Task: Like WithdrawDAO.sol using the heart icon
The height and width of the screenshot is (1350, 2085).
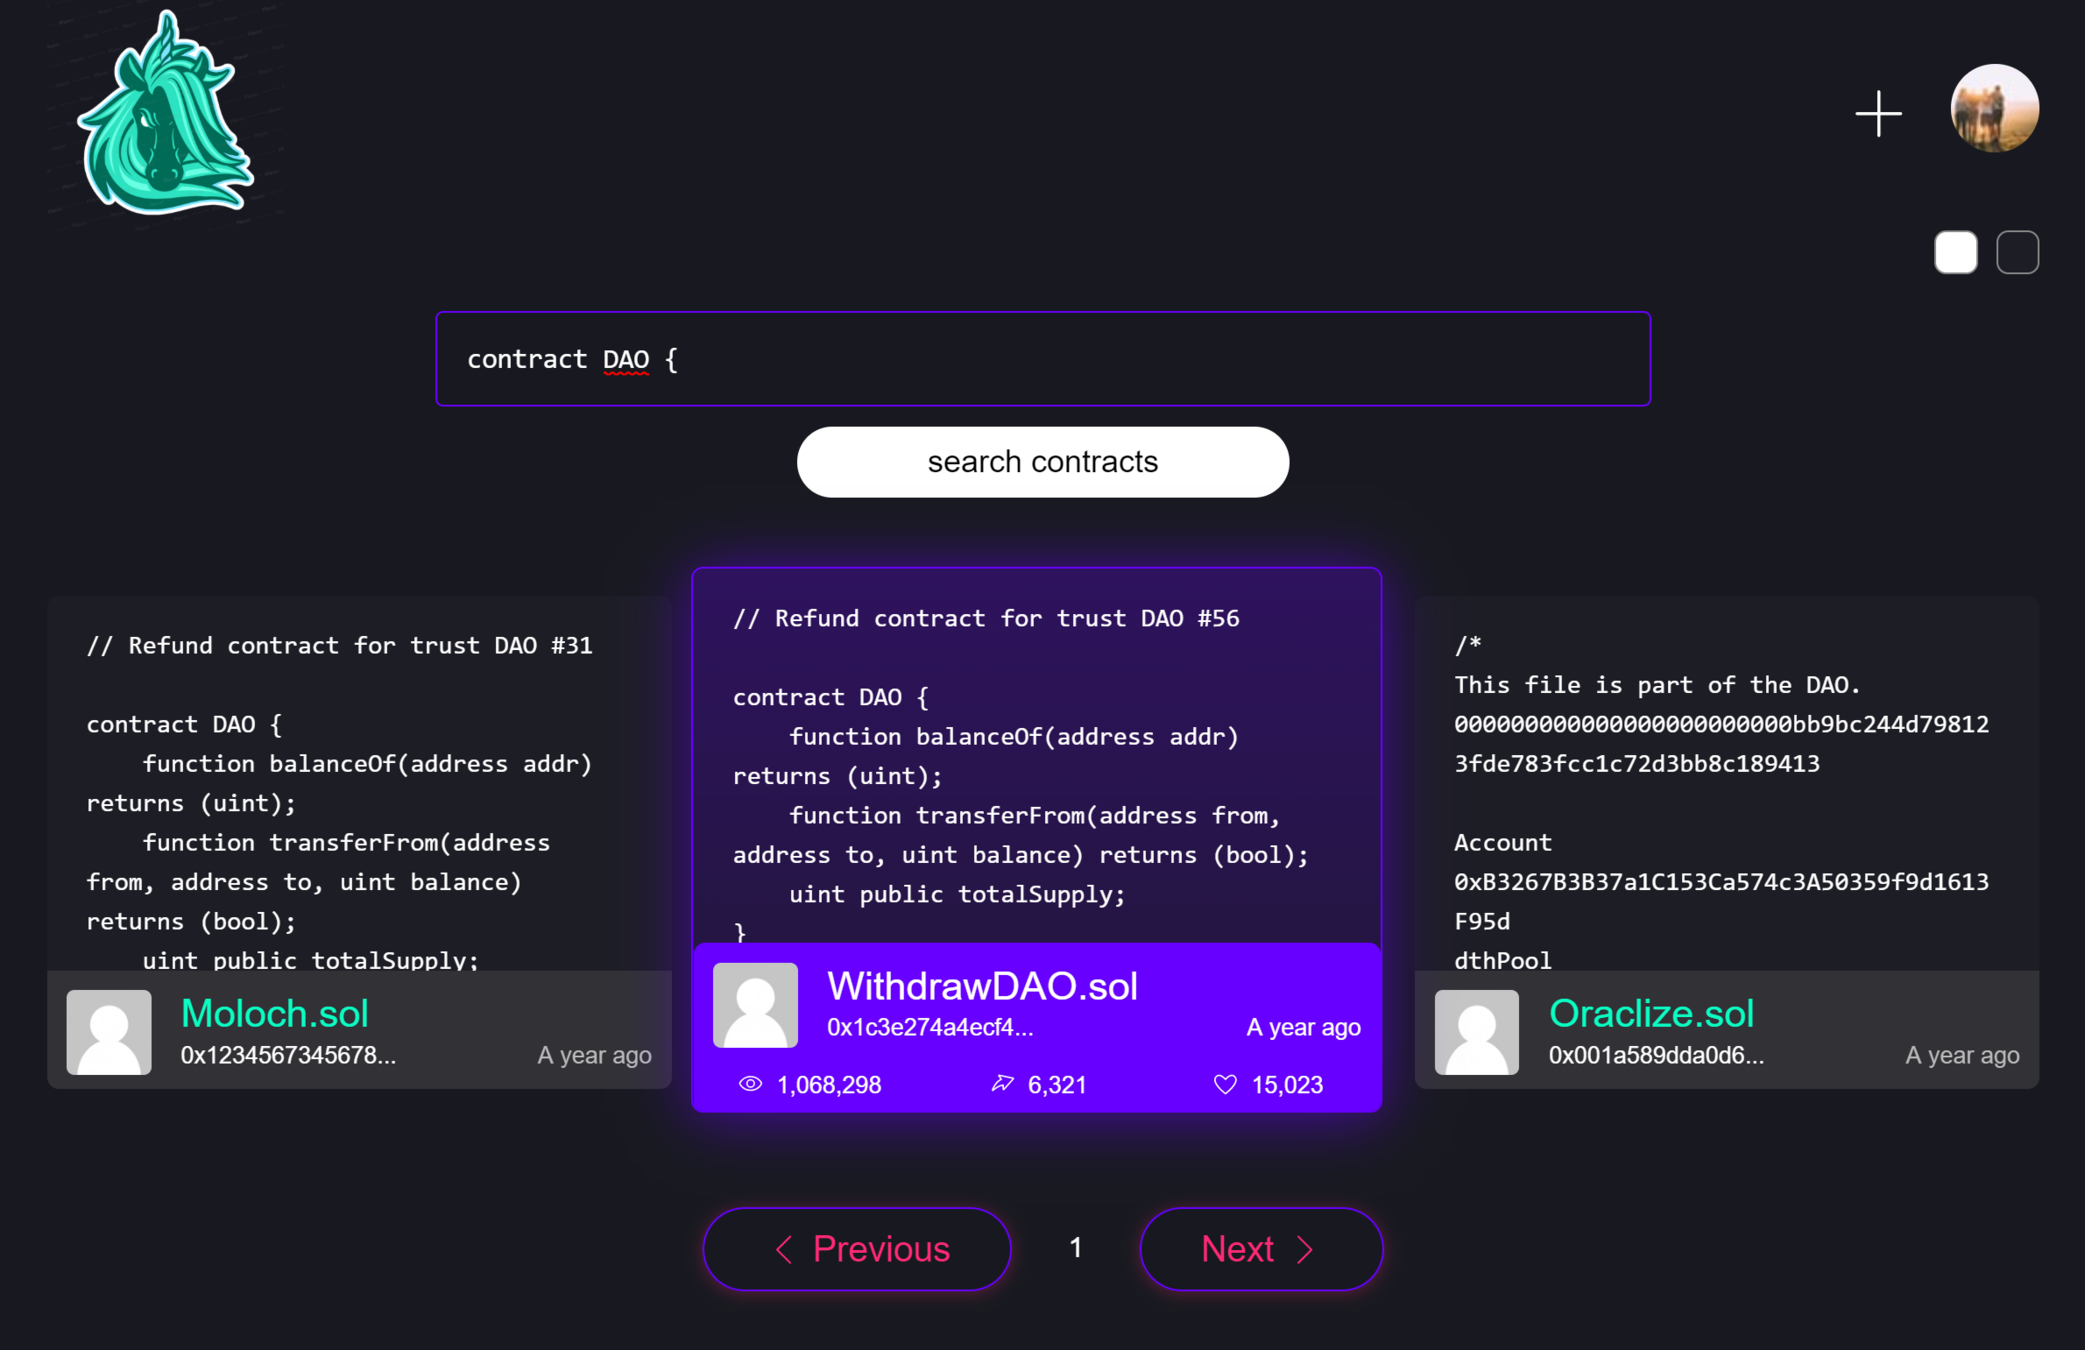Action: point(1225,1084)
